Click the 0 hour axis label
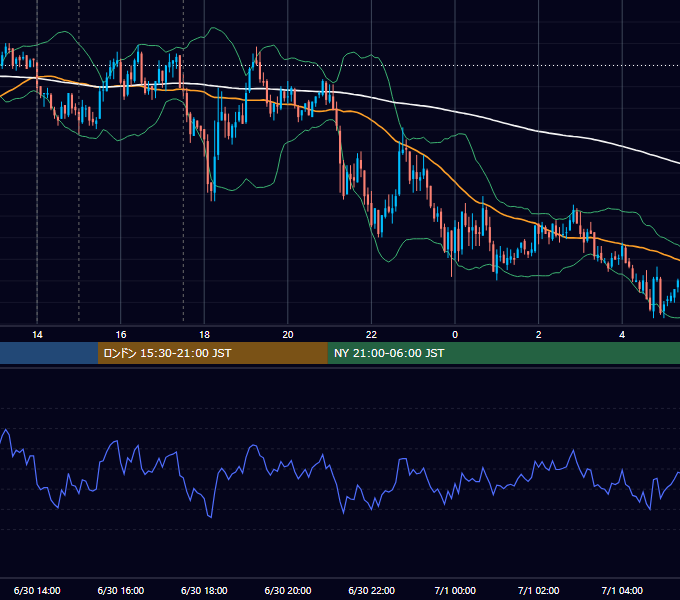Viewport: 680px width, 600px height. pos(455,335)
